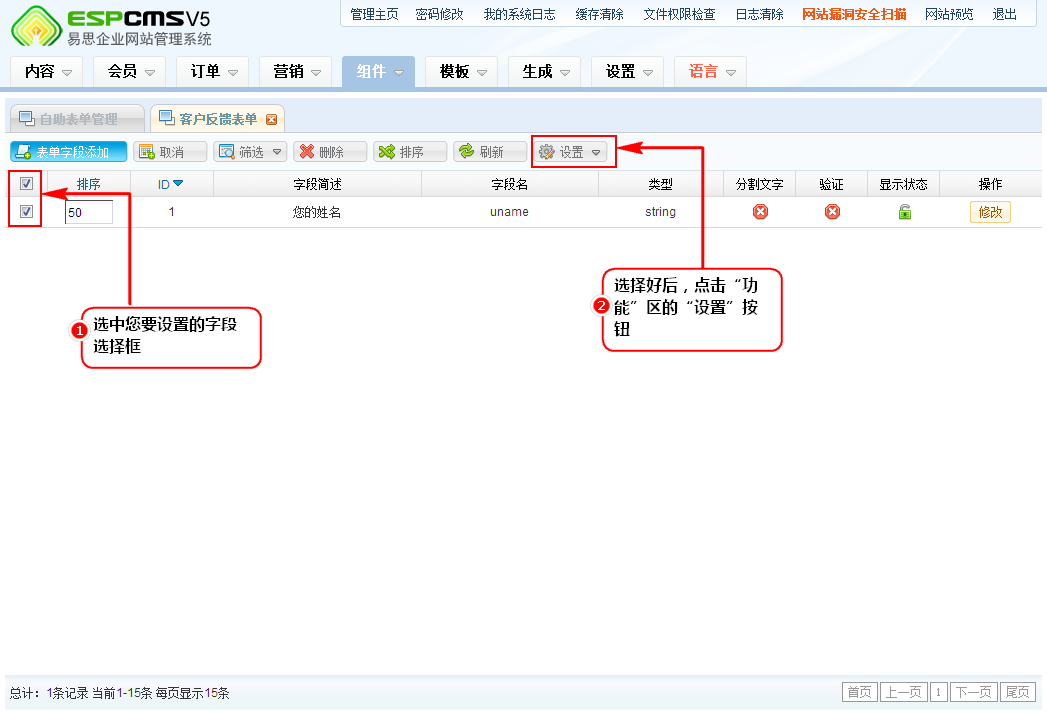Toggle the green lock 显示状态 icon
This screenshot has height=712, width=1047.
point(904,212)
